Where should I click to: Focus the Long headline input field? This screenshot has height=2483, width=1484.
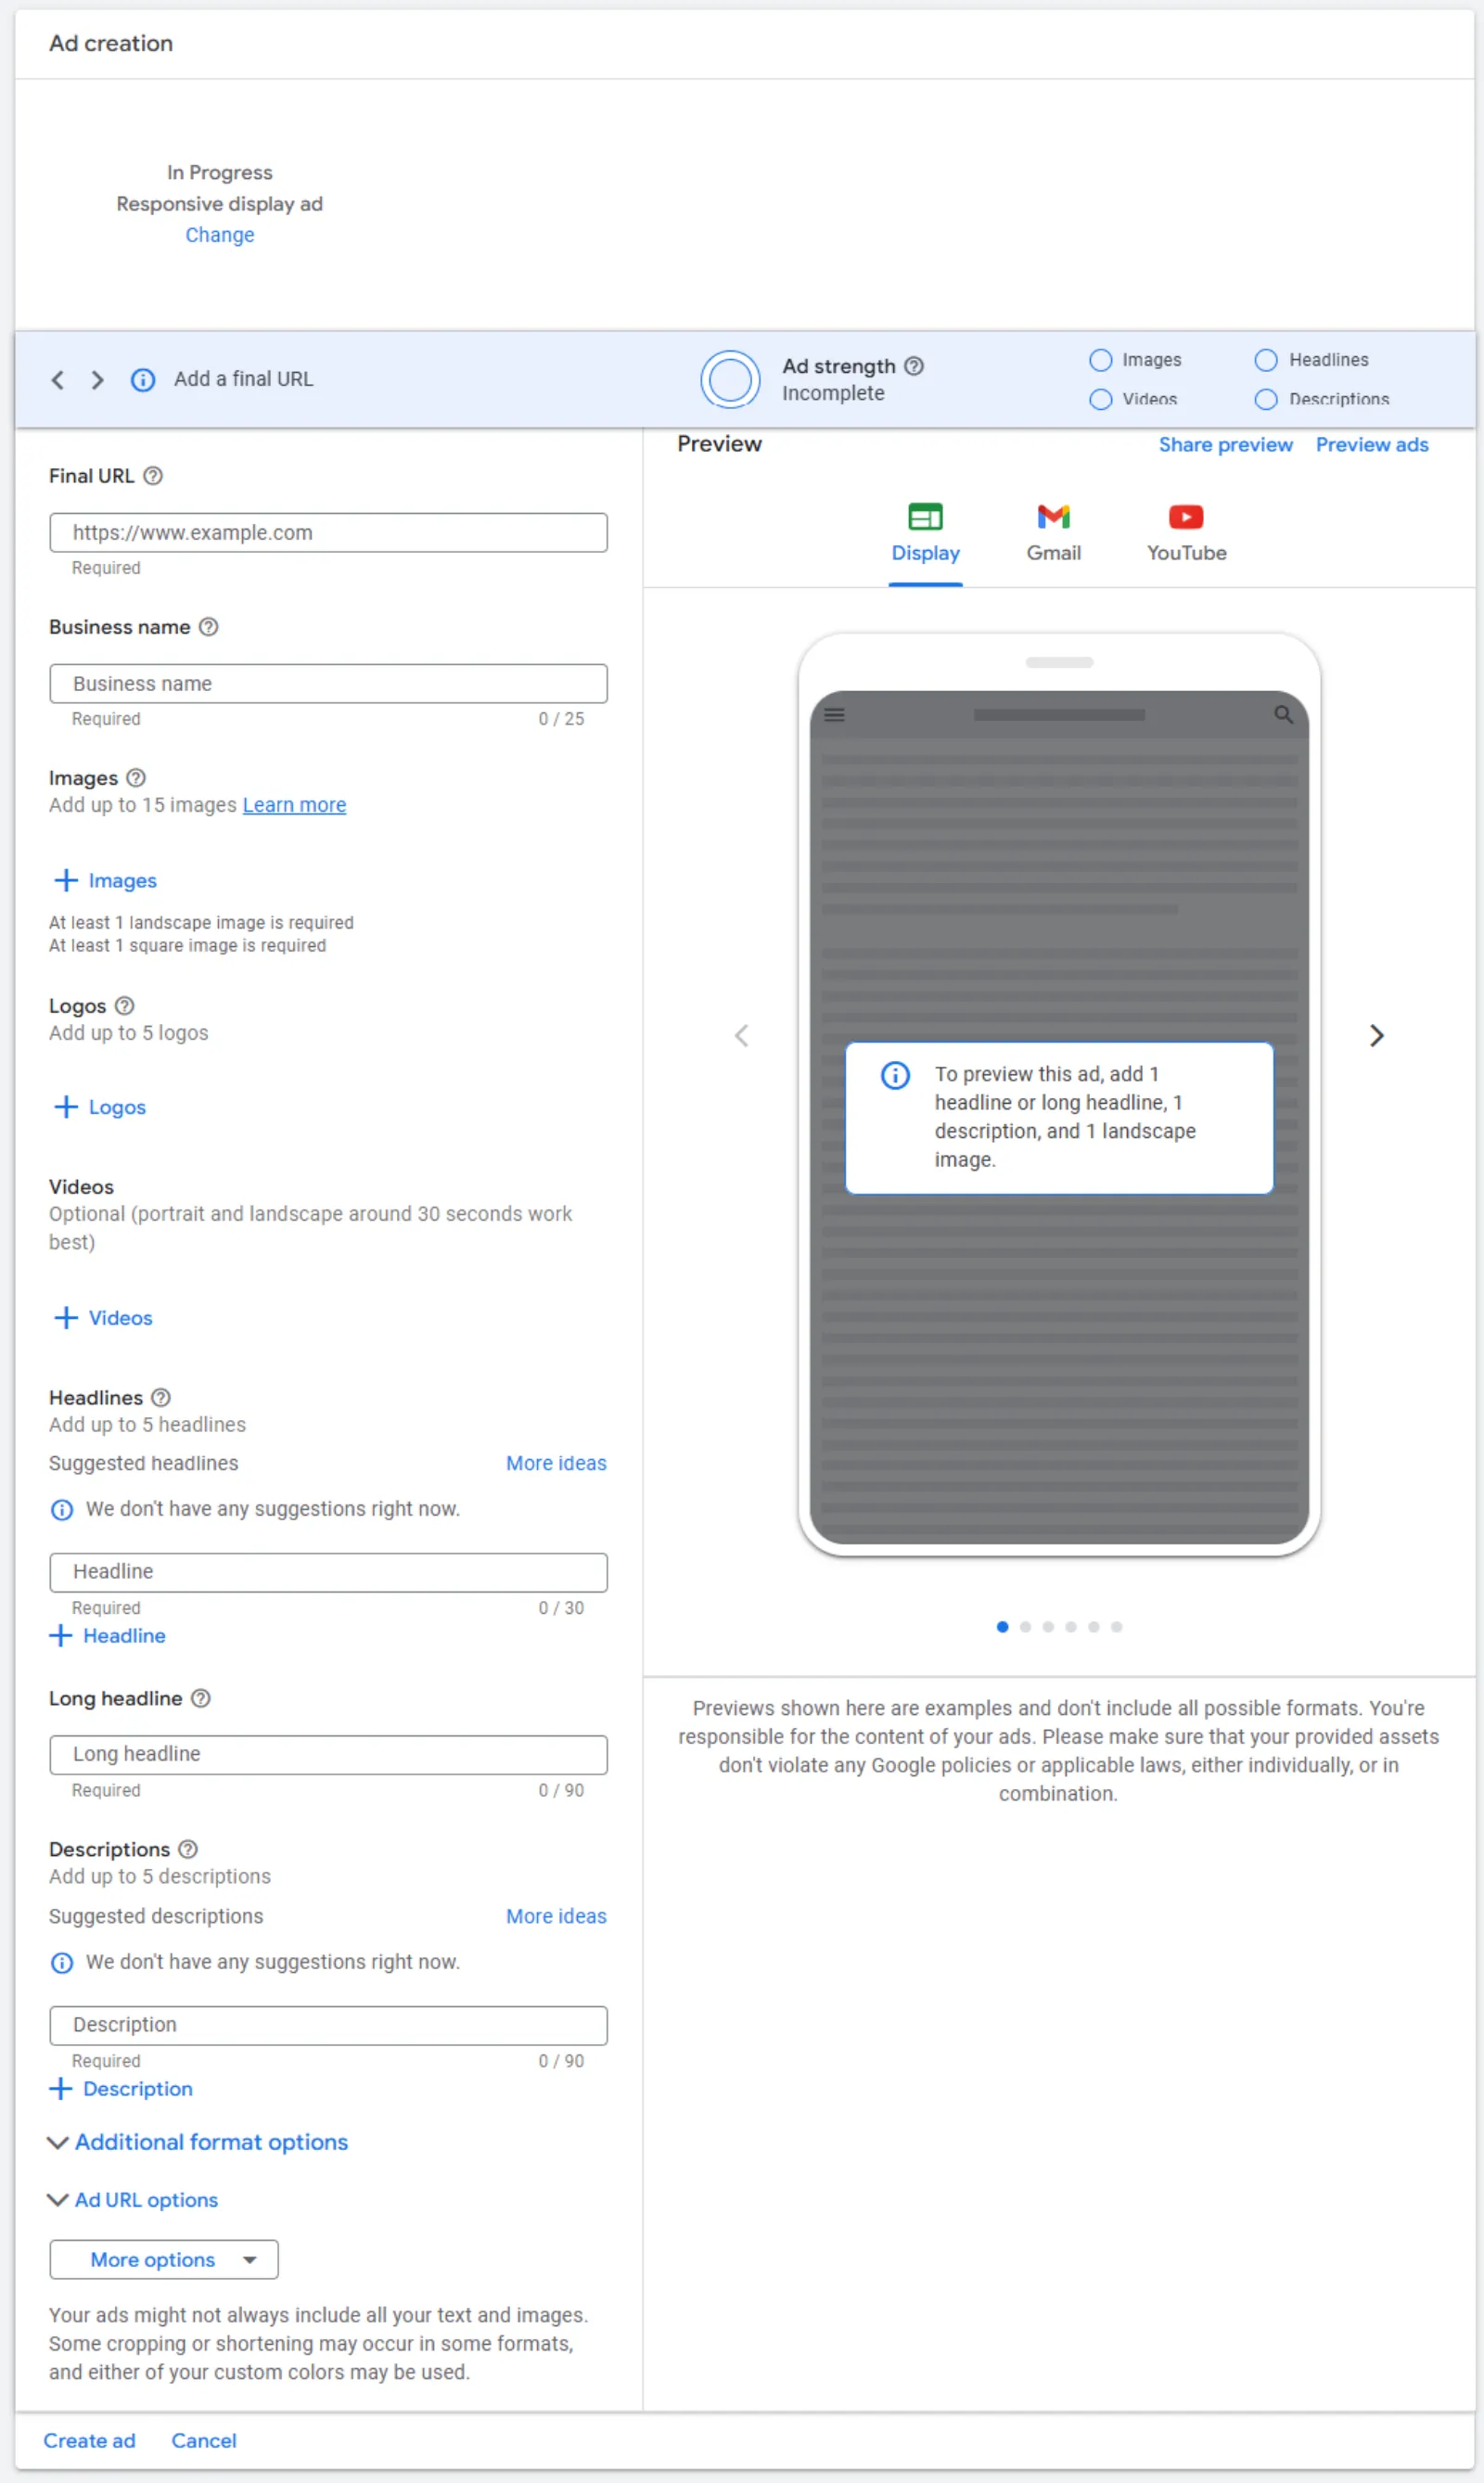[329, 1756]
